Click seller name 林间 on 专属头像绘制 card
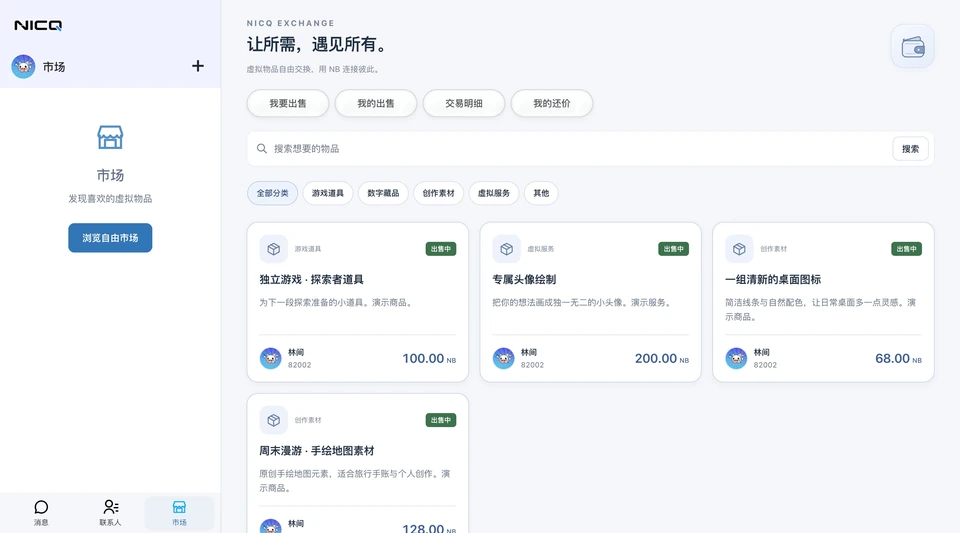960x533 pixels. (x=529, y=352)
